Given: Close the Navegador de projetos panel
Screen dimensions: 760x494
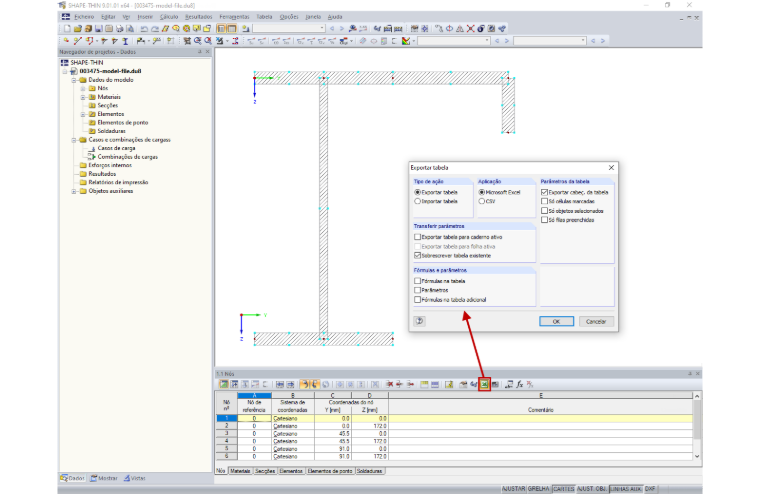Looking at the screenshot, I should (x=207, y=52).
